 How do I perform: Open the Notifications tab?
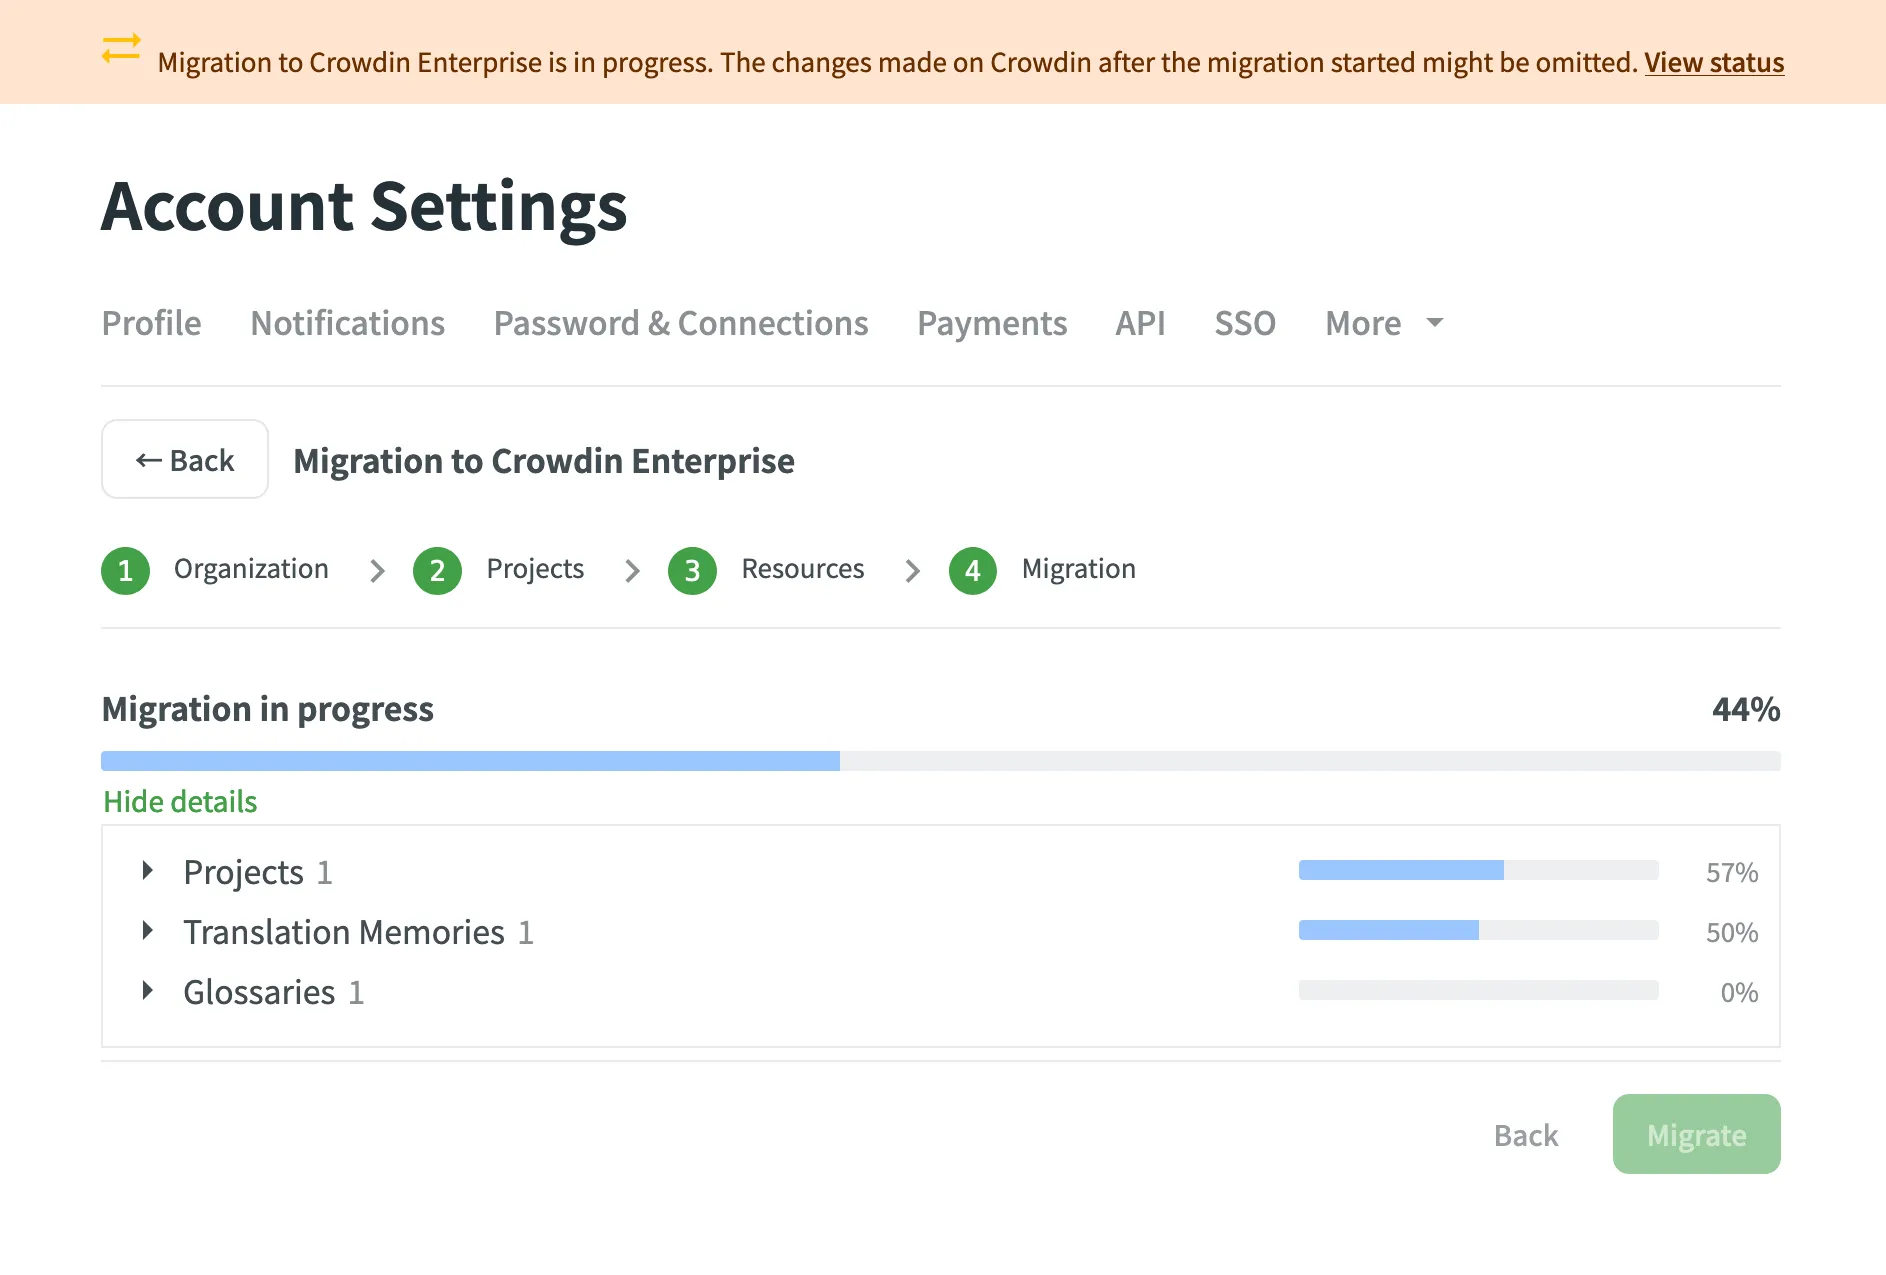point(347,323)
